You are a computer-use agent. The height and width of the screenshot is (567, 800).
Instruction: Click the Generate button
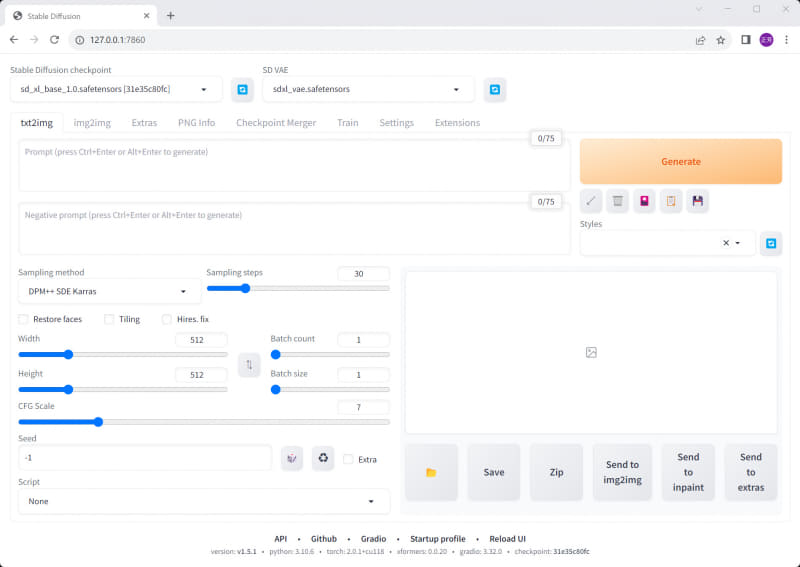point(681,161)
